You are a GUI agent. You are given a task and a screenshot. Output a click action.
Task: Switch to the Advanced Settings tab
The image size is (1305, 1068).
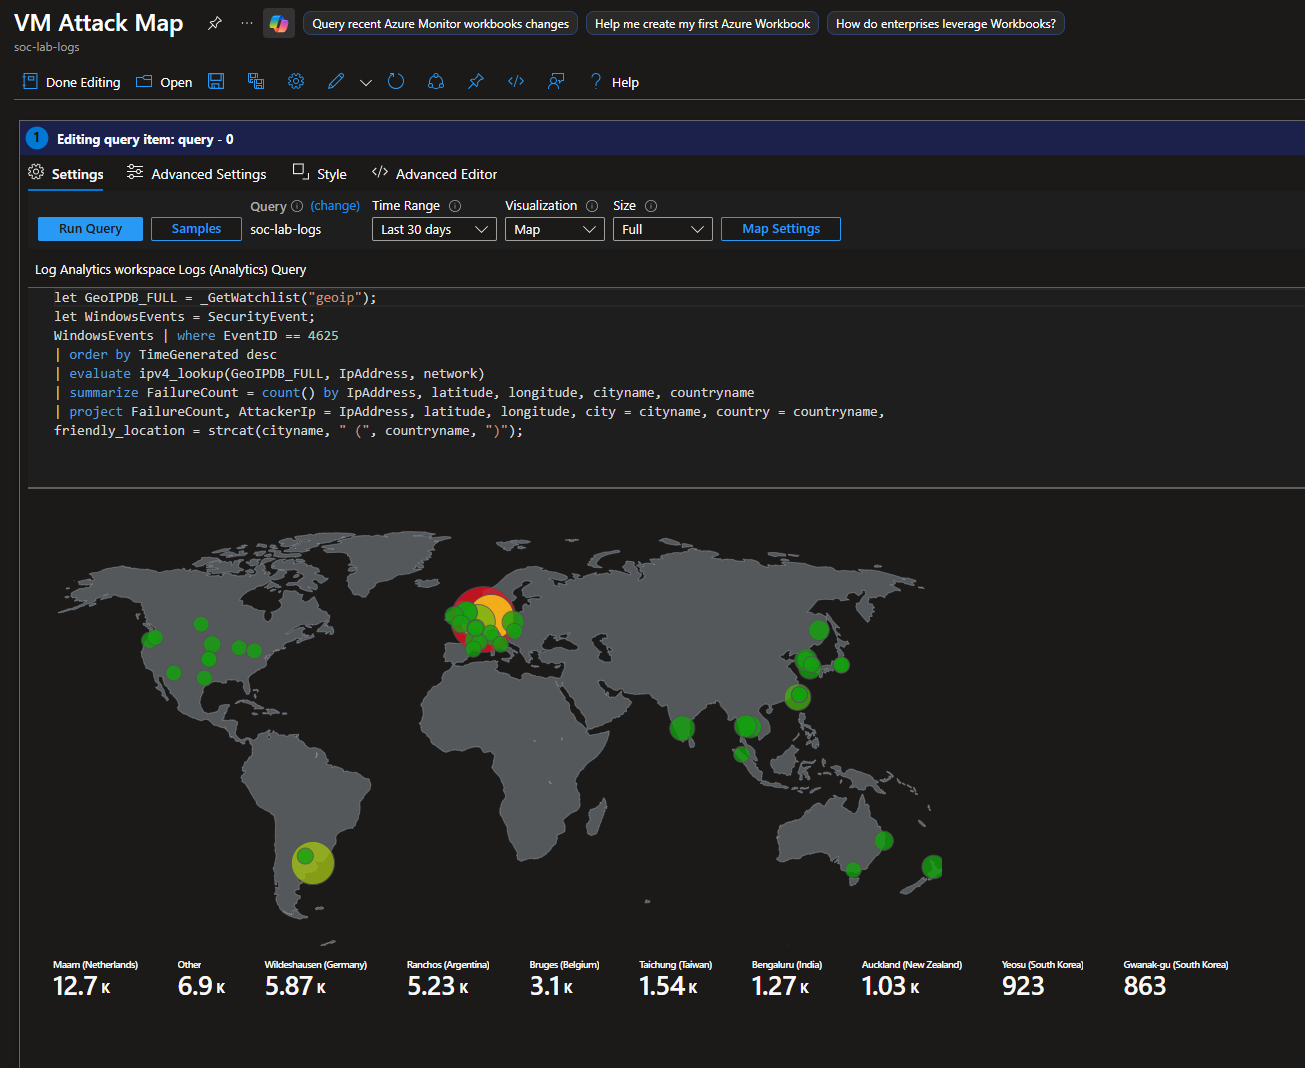pos(197,174)
